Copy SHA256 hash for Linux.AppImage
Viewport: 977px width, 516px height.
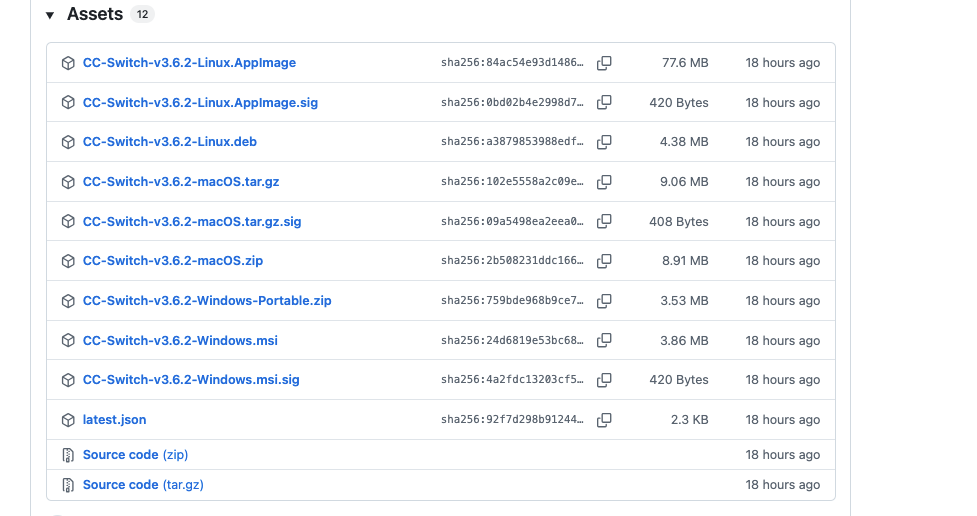604,63
